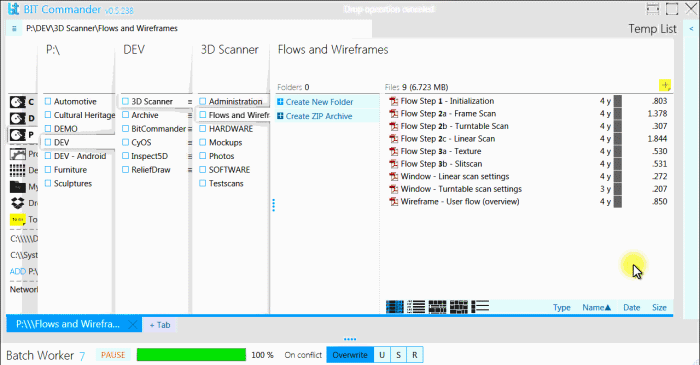Click PDF icon of Window - Linear scan settings

click(393, 176)
